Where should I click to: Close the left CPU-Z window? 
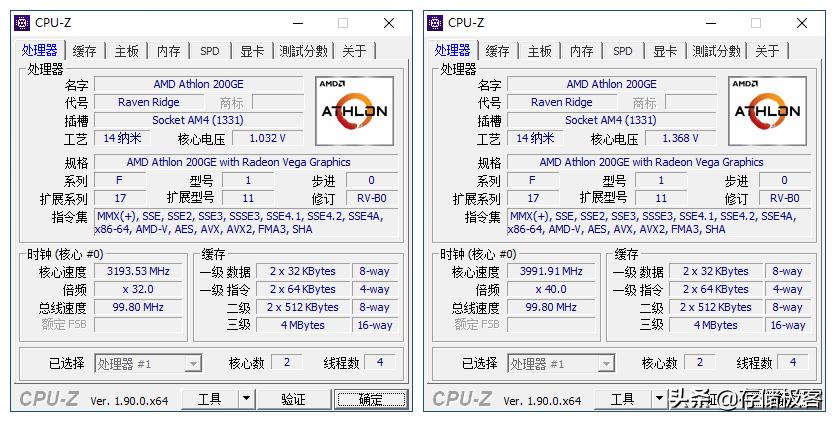click(x=389, y=23)
